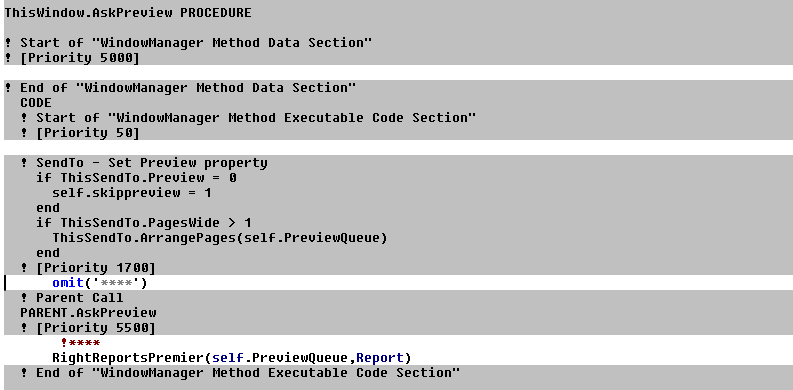Click the 'Report' parameter in RightReportsPremier
The image size is (793, 390).
click(380, 358)
